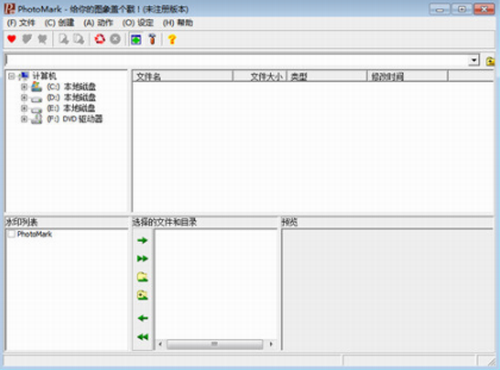
Task: Expand the (F:) DVD drive node
Action: pos(24,119)
